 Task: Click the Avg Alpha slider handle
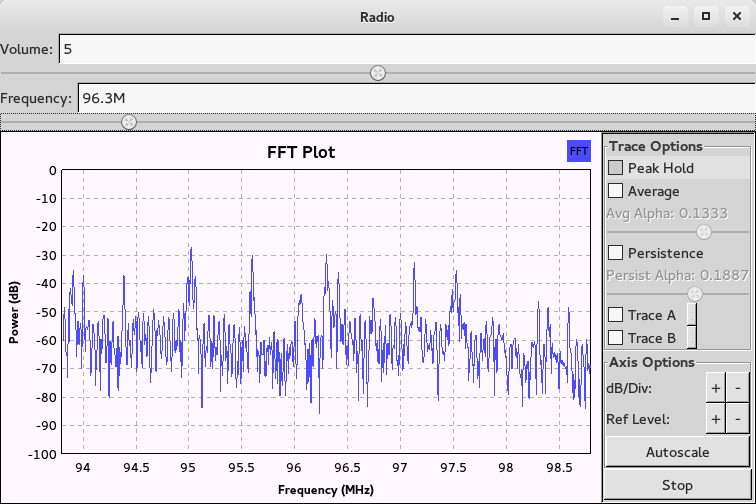tap(704, 232)
